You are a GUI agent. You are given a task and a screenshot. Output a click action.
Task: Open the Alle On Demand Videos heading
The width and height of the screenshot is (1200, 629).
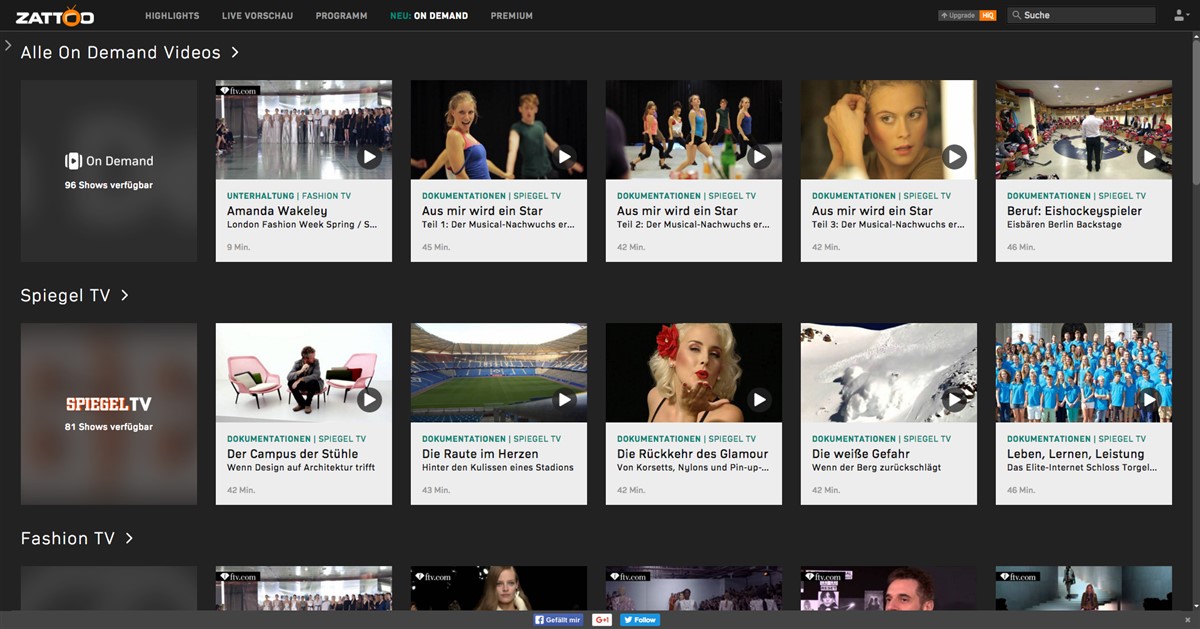point(130,52)
